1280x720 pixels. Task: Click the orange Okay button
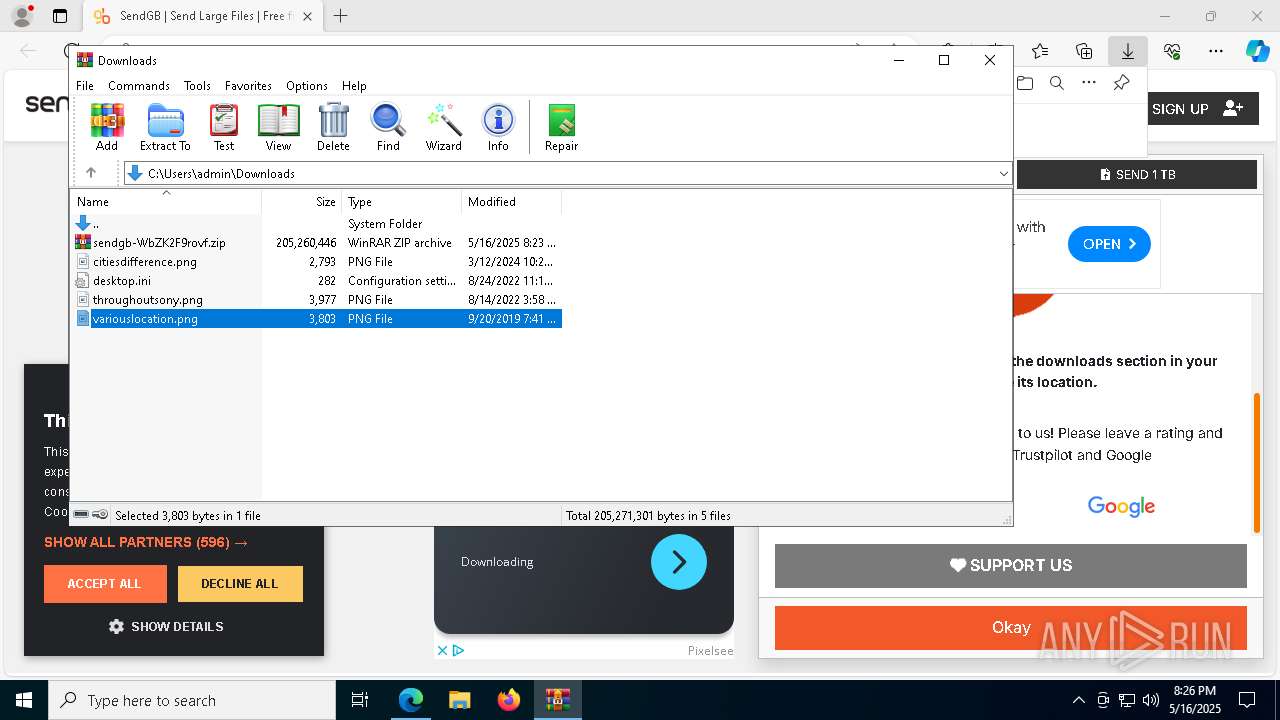pyautogui.click(x=1011, y=627)
